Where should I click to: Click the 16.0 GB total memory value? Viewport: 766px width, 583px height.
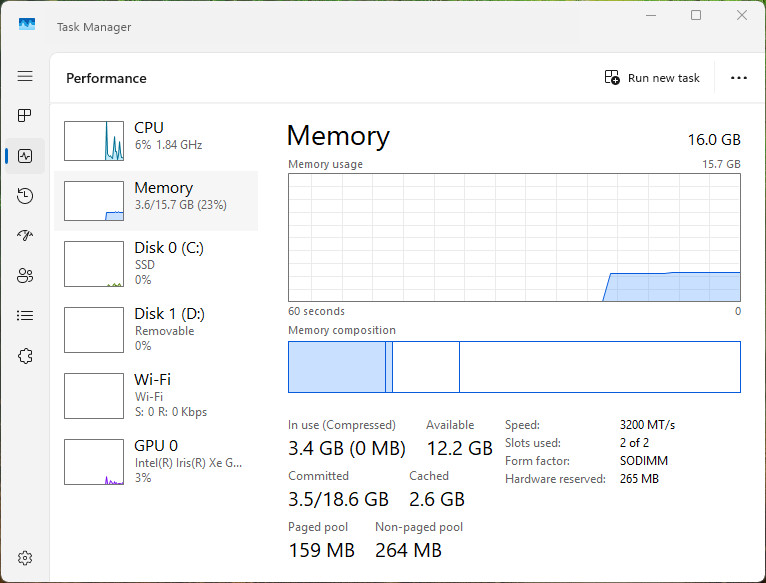(714, 140)
